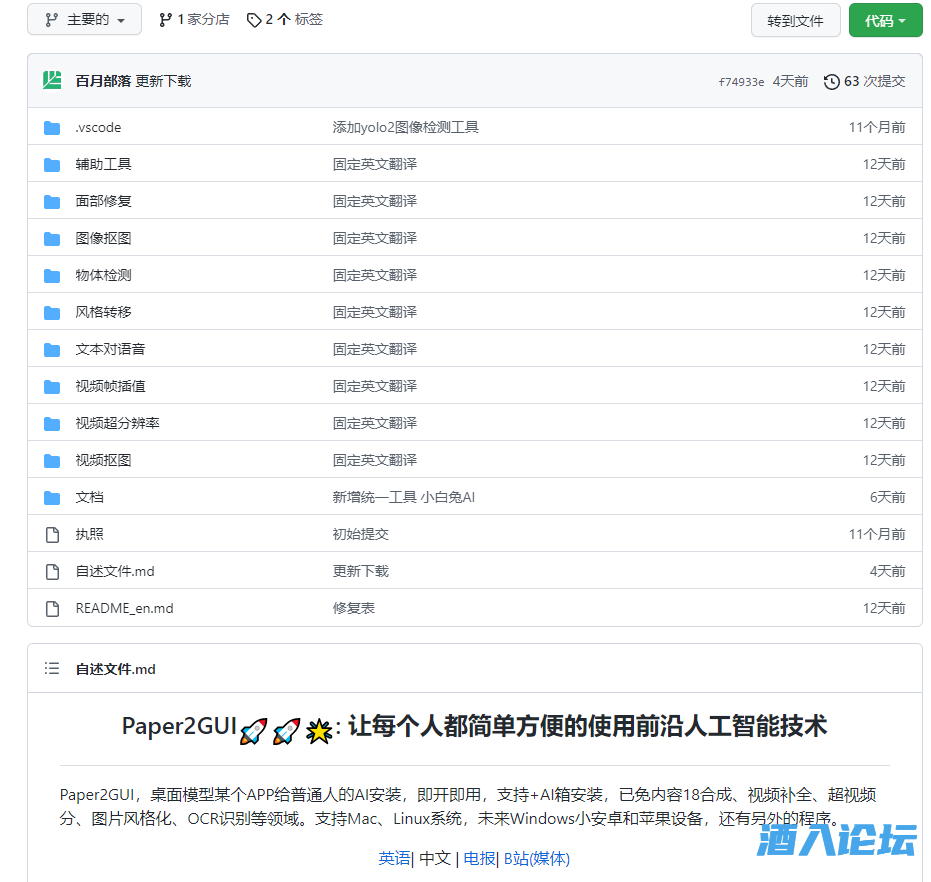The image size is (931, 882).
Task: Click the file icon next to 执照
Action: (52, 535)
